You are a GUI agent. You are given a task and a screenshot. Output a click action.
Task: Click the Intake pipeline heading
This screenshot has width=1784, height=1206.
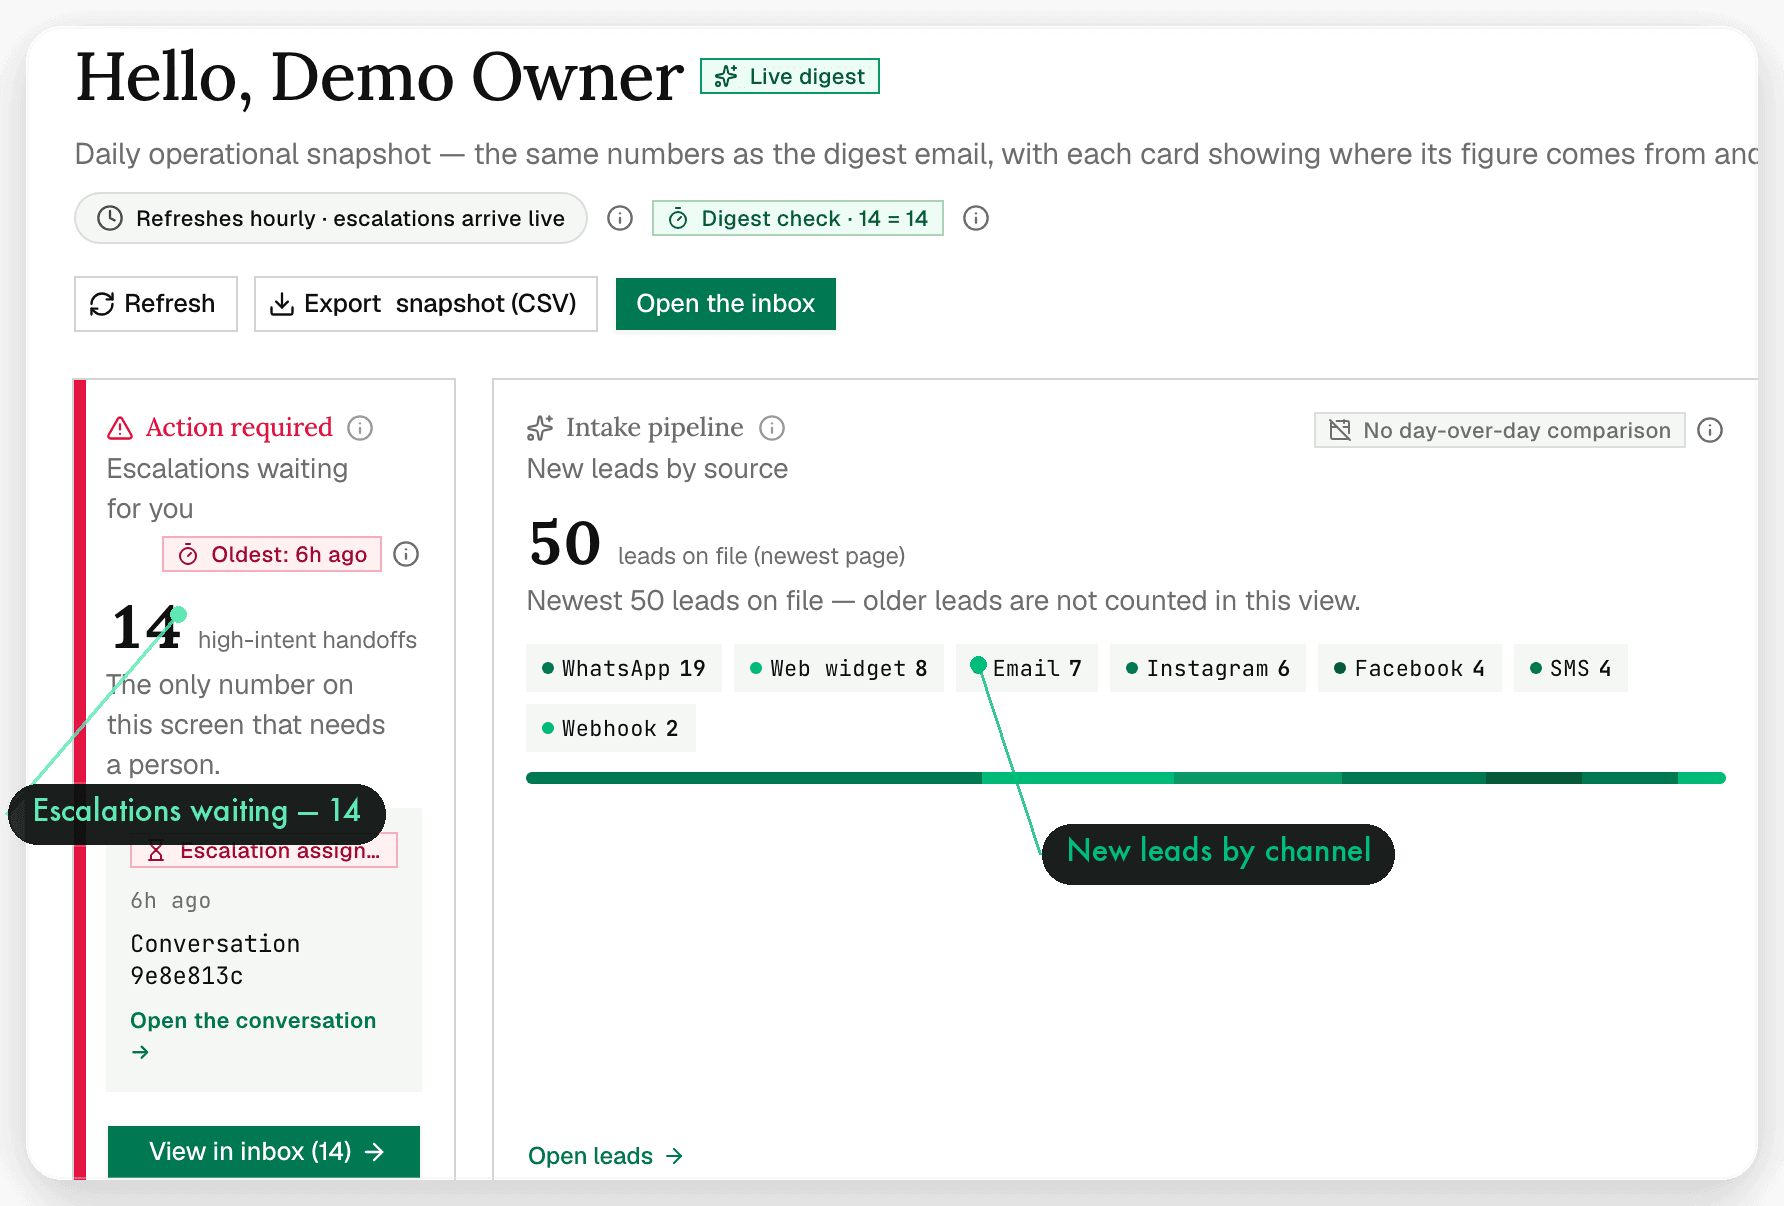pyautogui.click(x=655, y=428)
